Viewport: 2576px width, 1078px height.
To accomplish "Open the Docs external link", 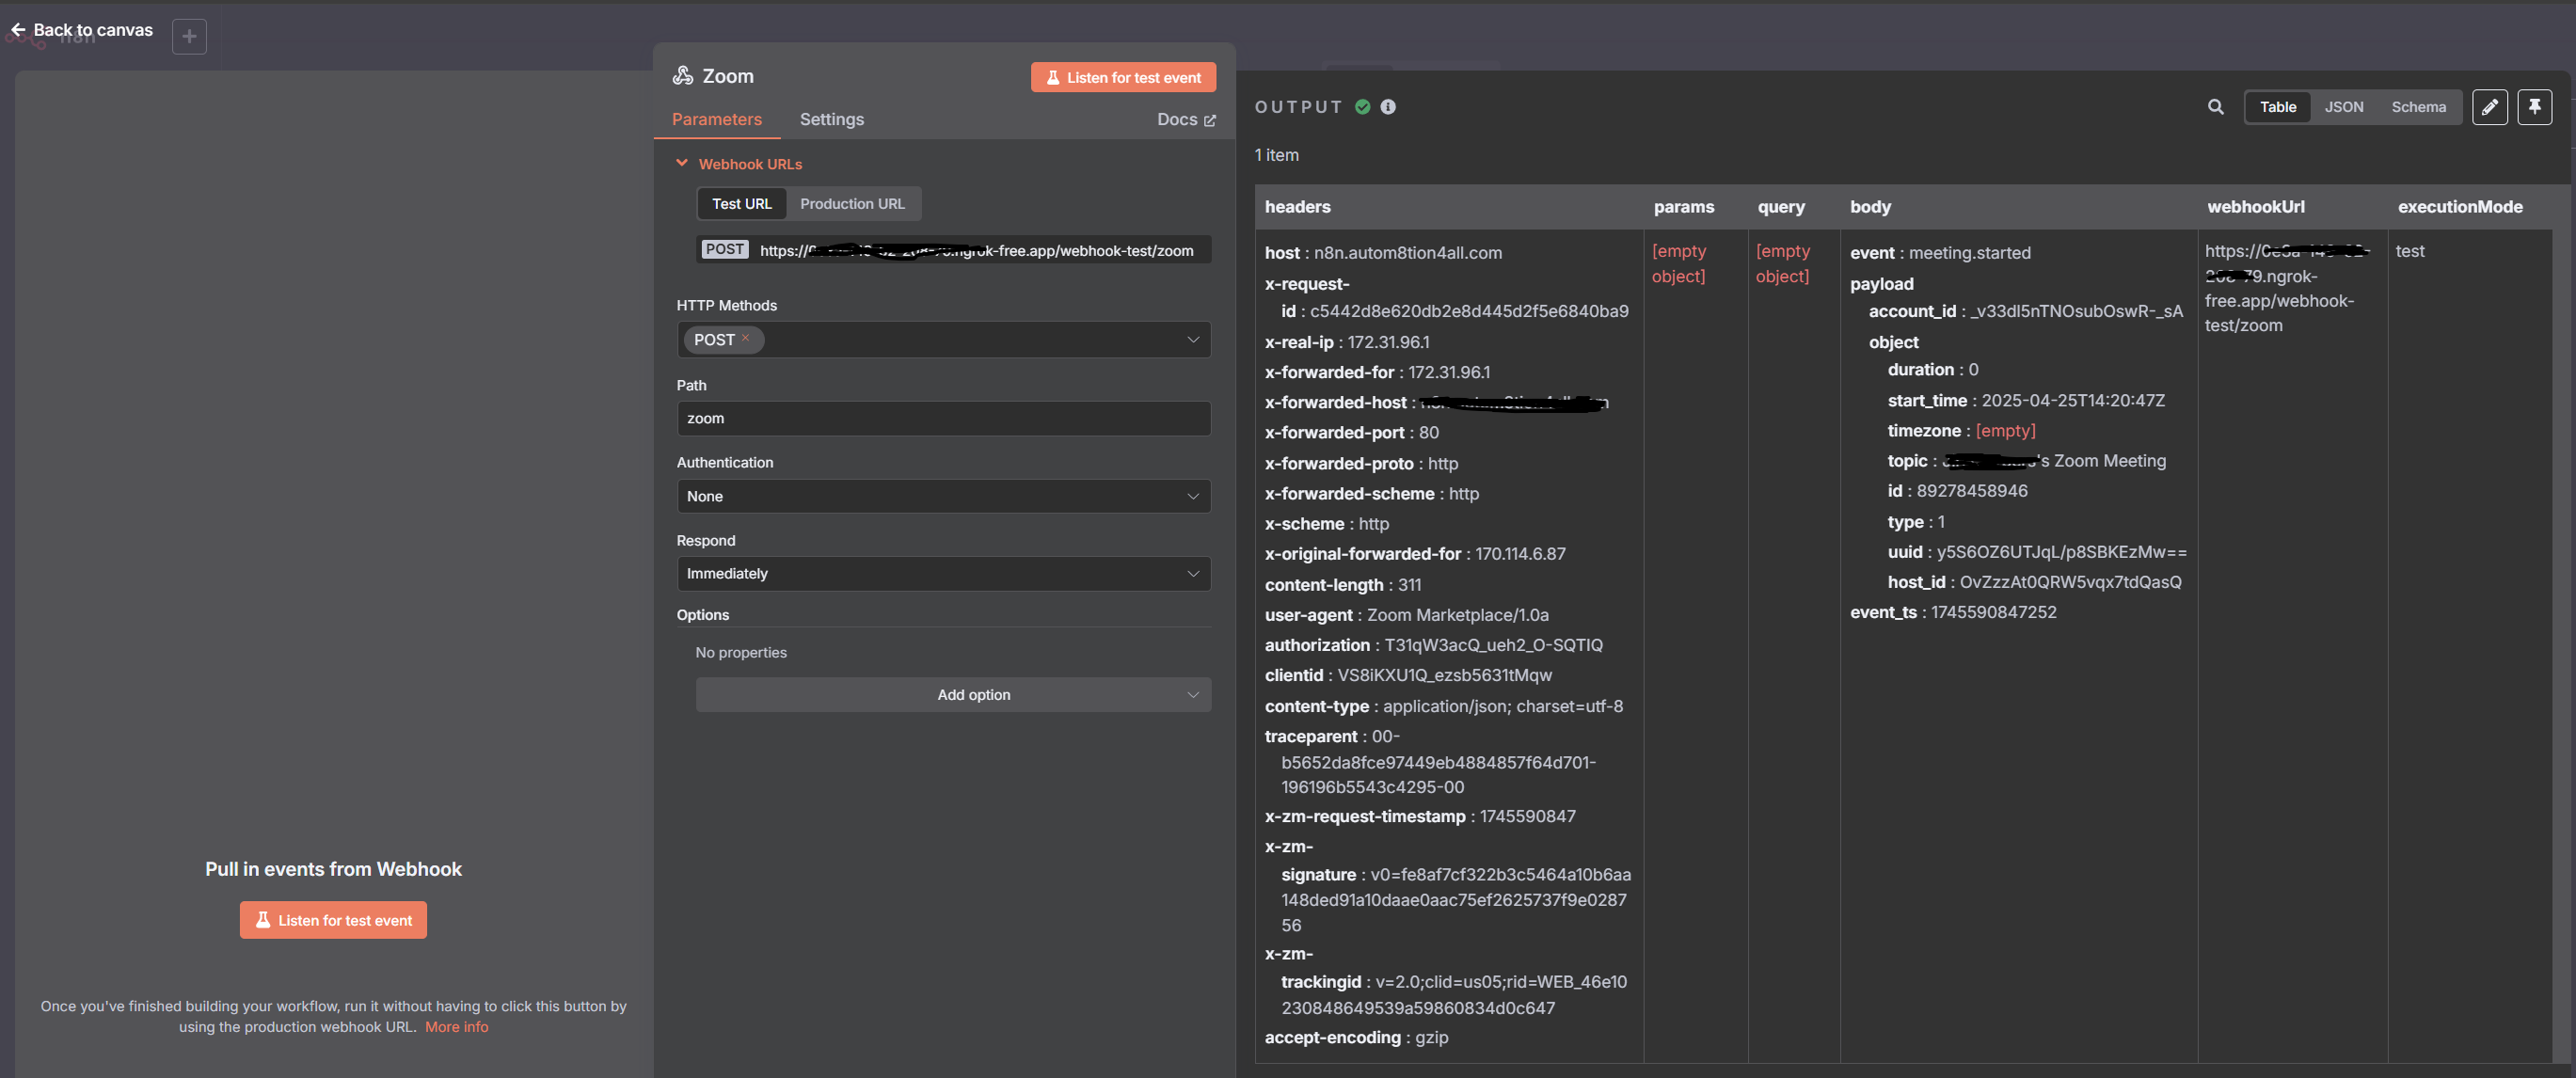I will 1186,119.
